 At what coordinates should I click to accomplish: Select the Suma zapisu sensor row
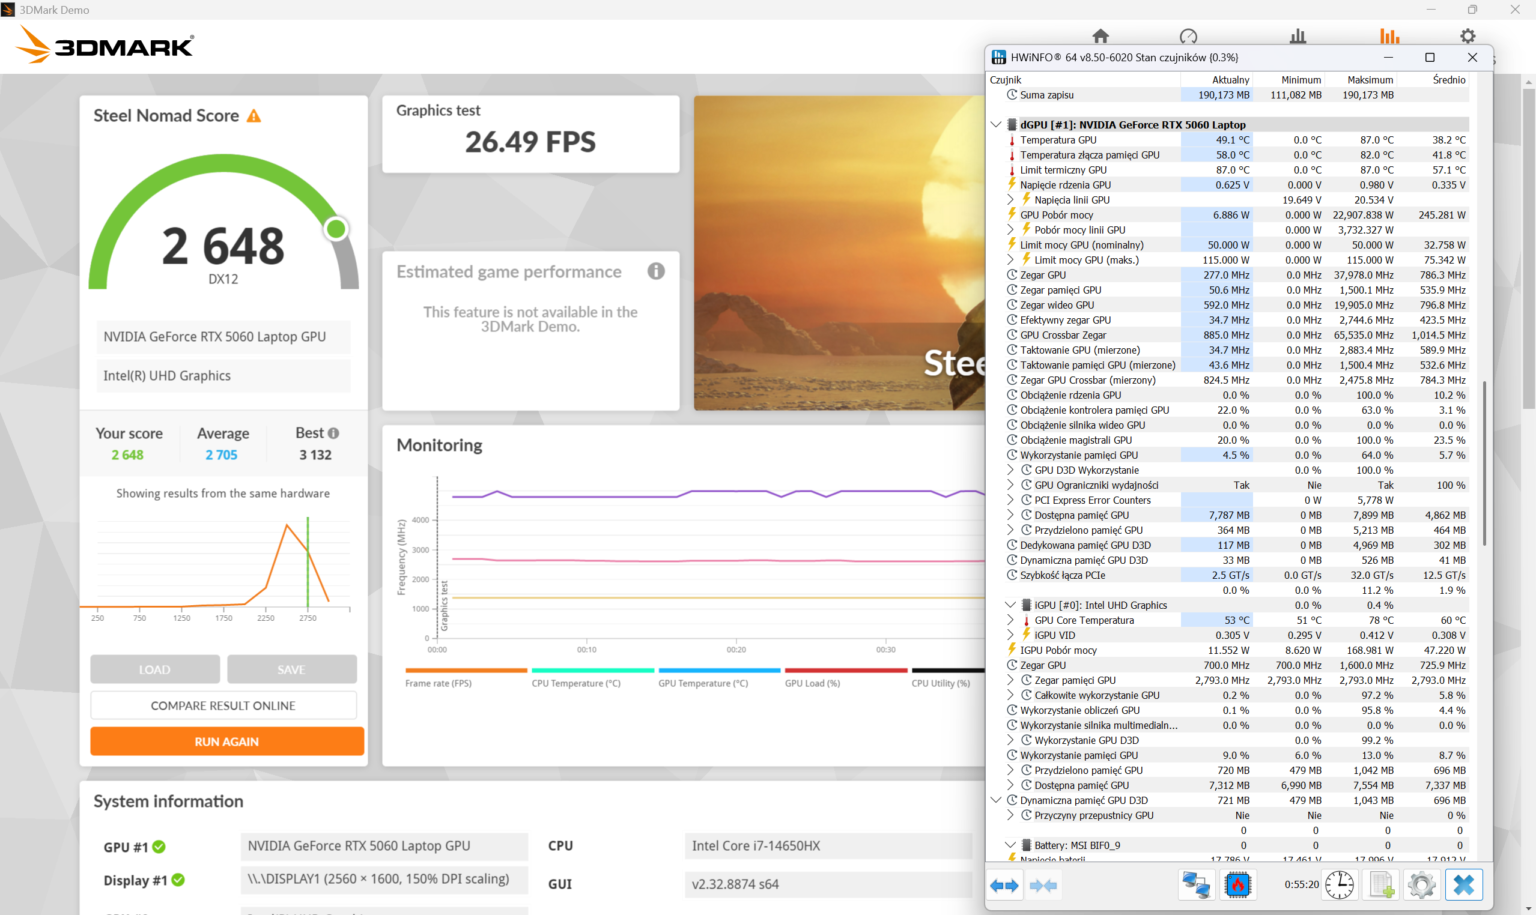click(x=1228, y=95)
